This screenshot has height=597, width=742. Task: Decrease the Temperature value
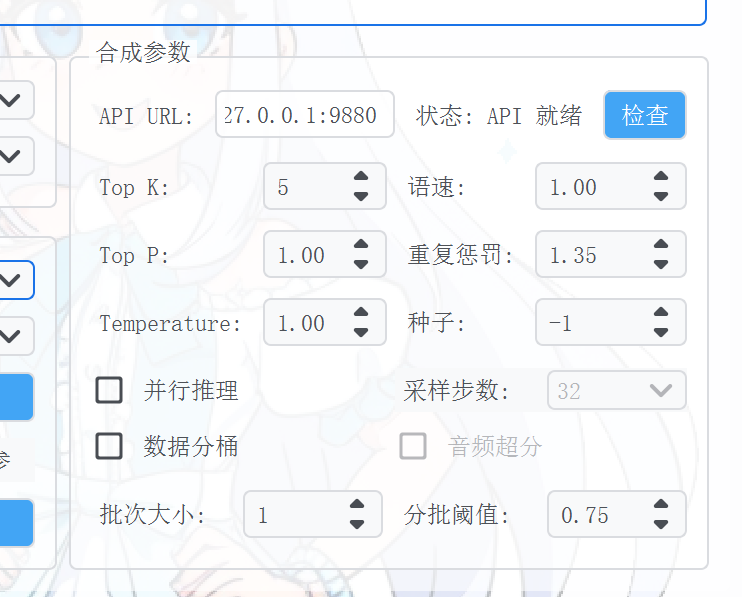(361, 332)
